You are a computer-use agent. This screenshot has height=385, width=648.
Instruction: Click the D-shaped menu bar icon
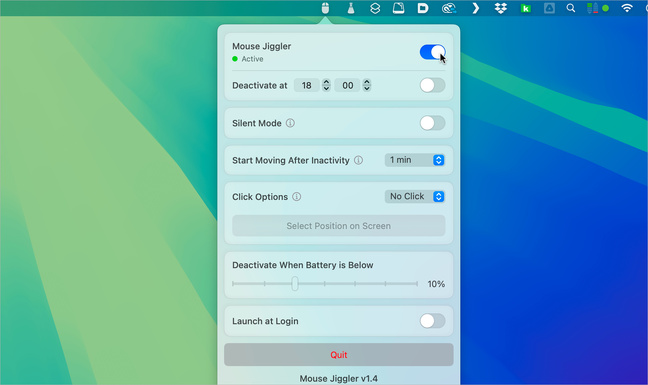click(x=423, y=8)
